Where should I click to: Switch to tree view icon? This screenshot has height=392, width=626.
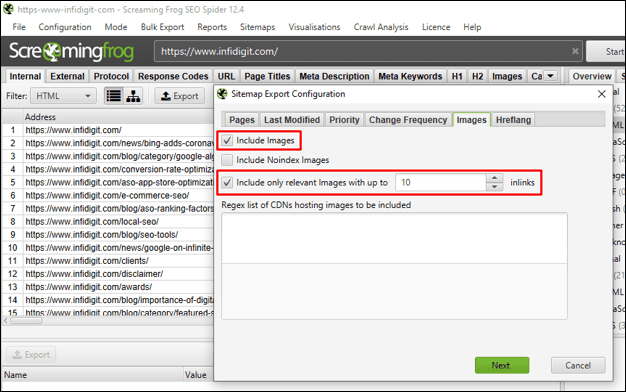coord(133,96)
